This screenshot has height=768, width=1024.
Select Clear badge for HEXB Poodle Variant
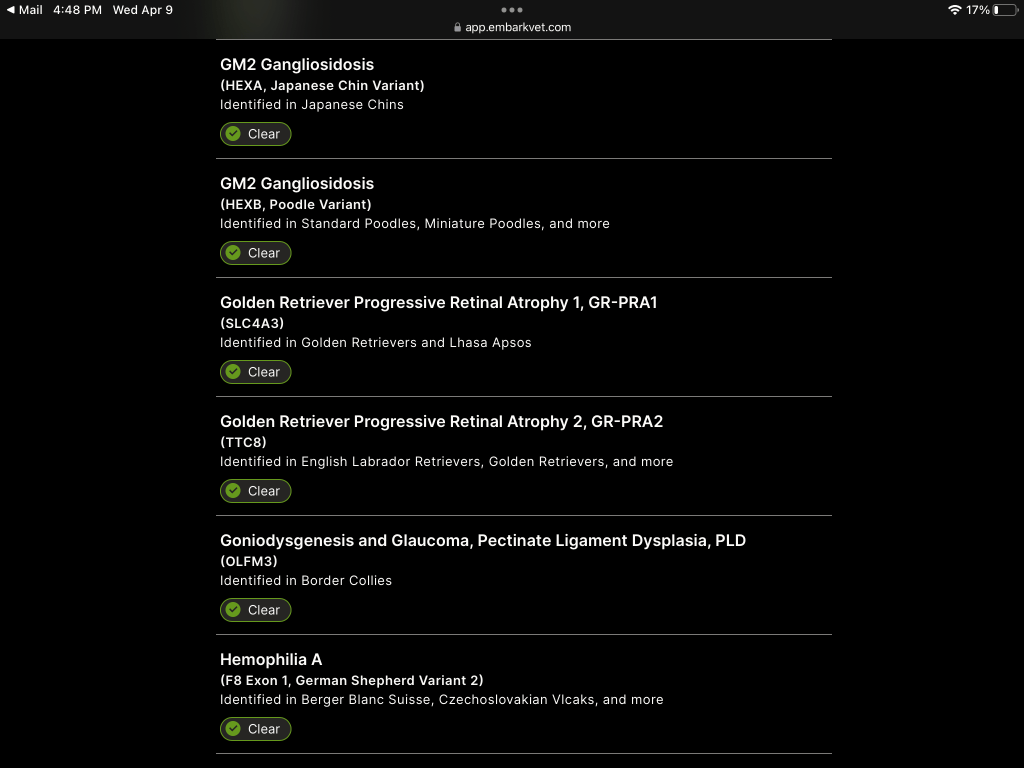point(256,253)
